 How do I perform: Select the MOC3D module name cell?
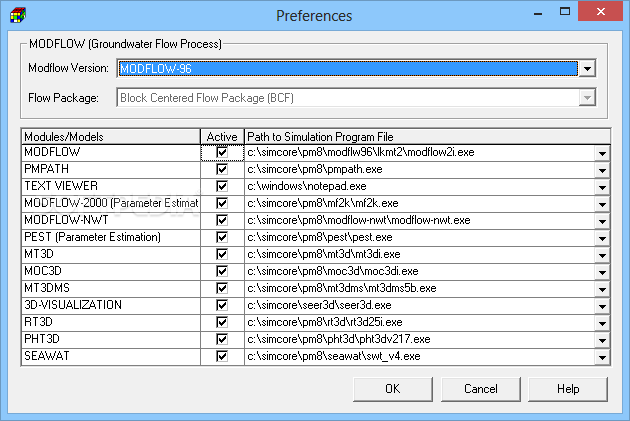(x=111, y=272)
